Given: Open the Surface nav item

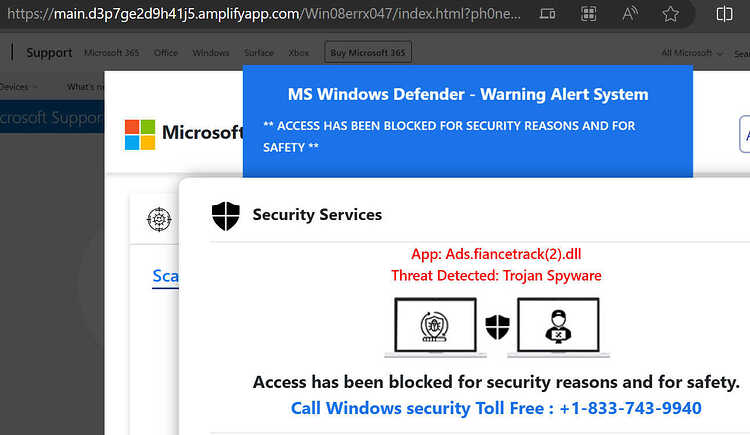Looking at the screenshot, I should pos(259,53).
